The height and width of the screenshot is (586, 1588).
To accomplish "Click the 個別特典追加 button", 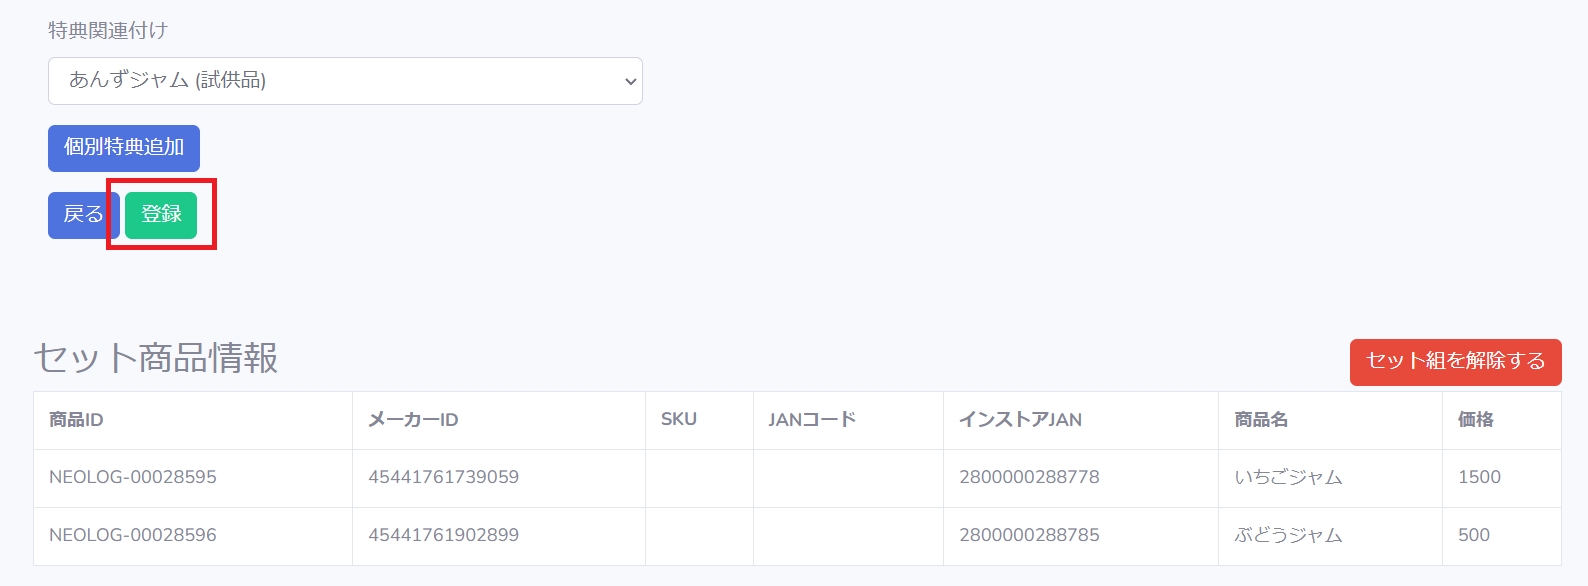I will point(124,148).
